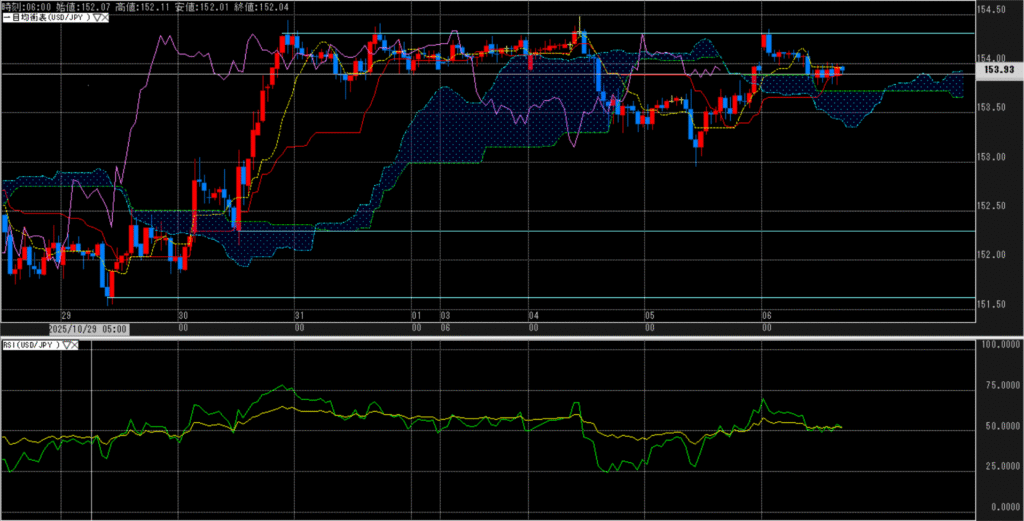Close the Ichimoku (一目均衡表) indicator
This screenshot has width=1024, height=521.
tap(104, 18)
